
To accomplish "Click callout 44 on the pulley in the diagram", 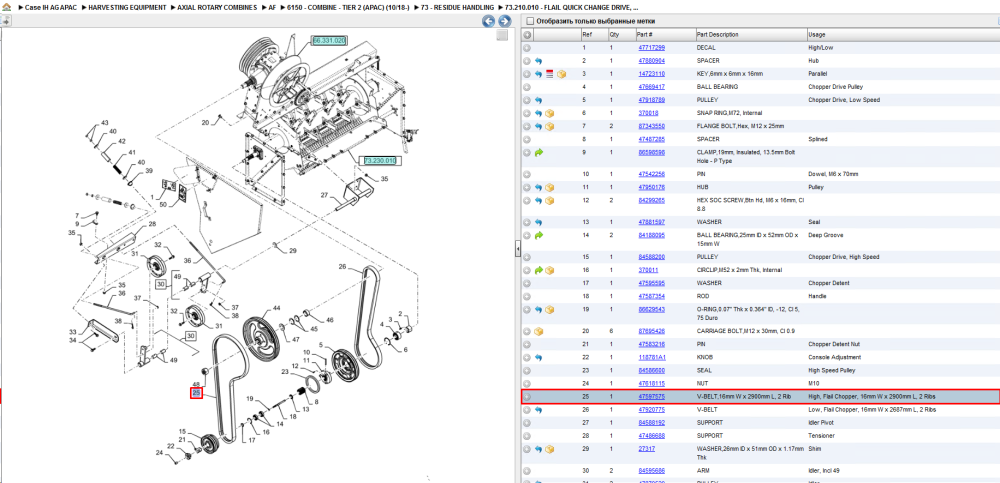I will coord(277,308).
